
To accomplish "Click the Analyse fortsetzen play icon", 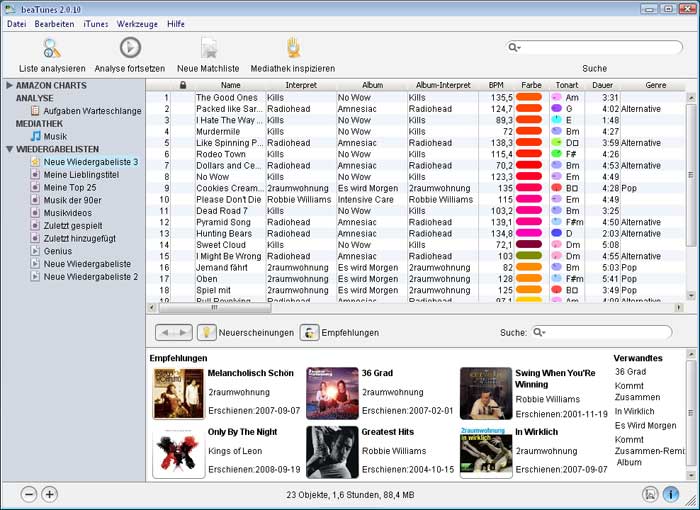I will coord(130,47).
